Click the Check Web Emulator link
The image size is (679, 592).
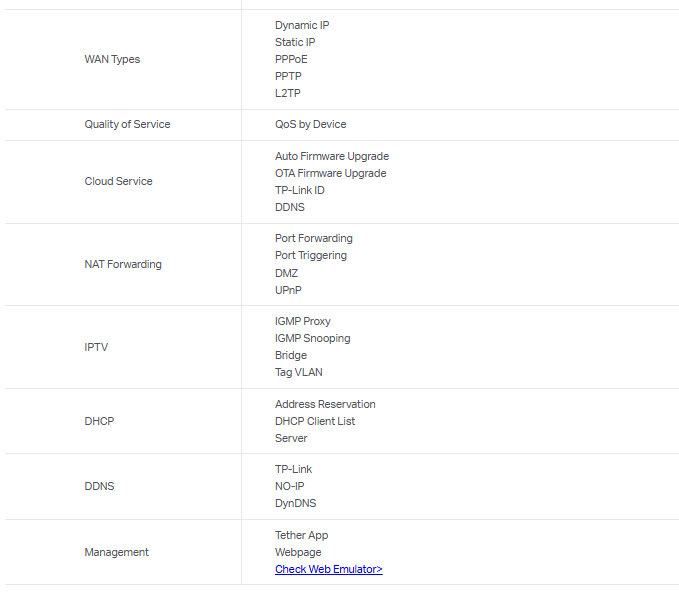pyautogui.click(x=328, y=569)
